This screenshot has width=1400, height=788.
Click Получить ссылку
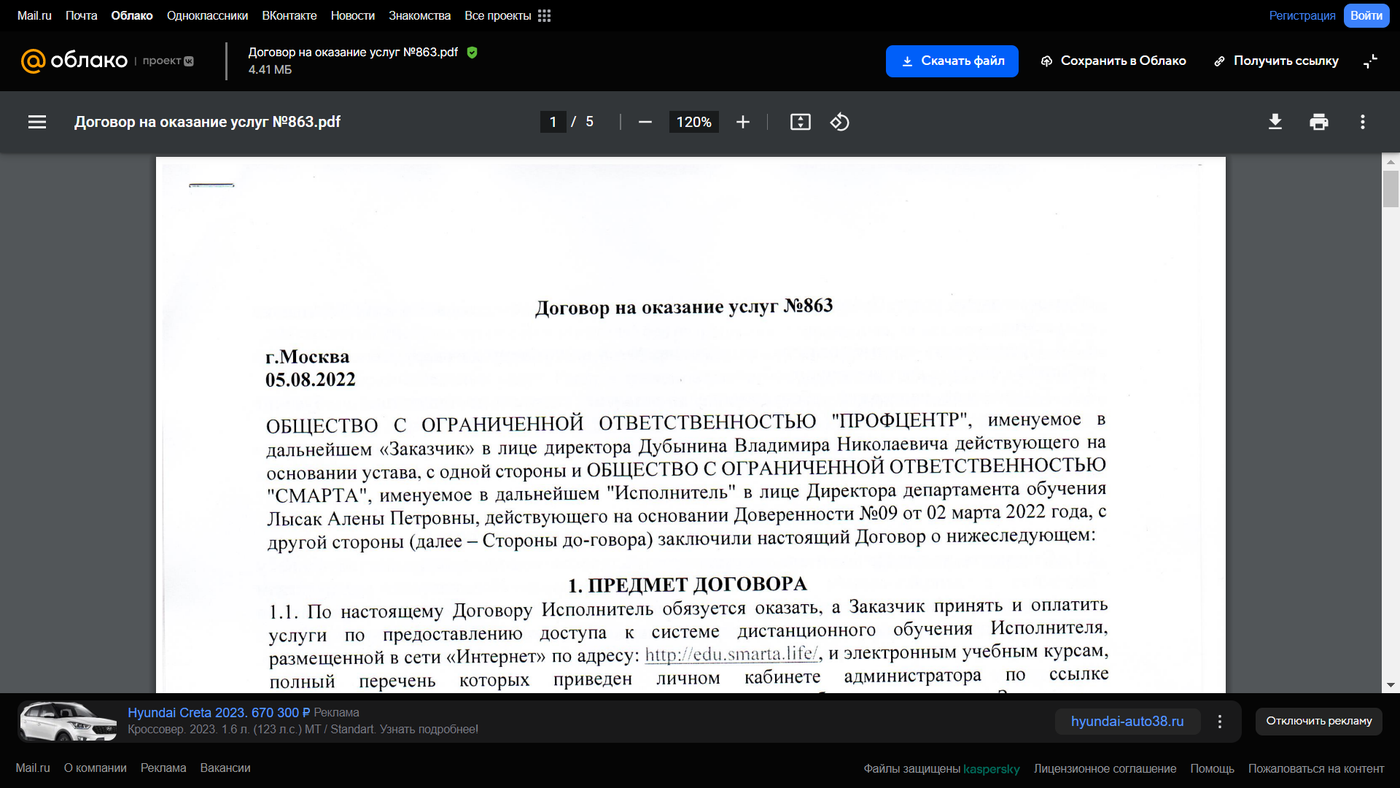tap(1276, 61)
